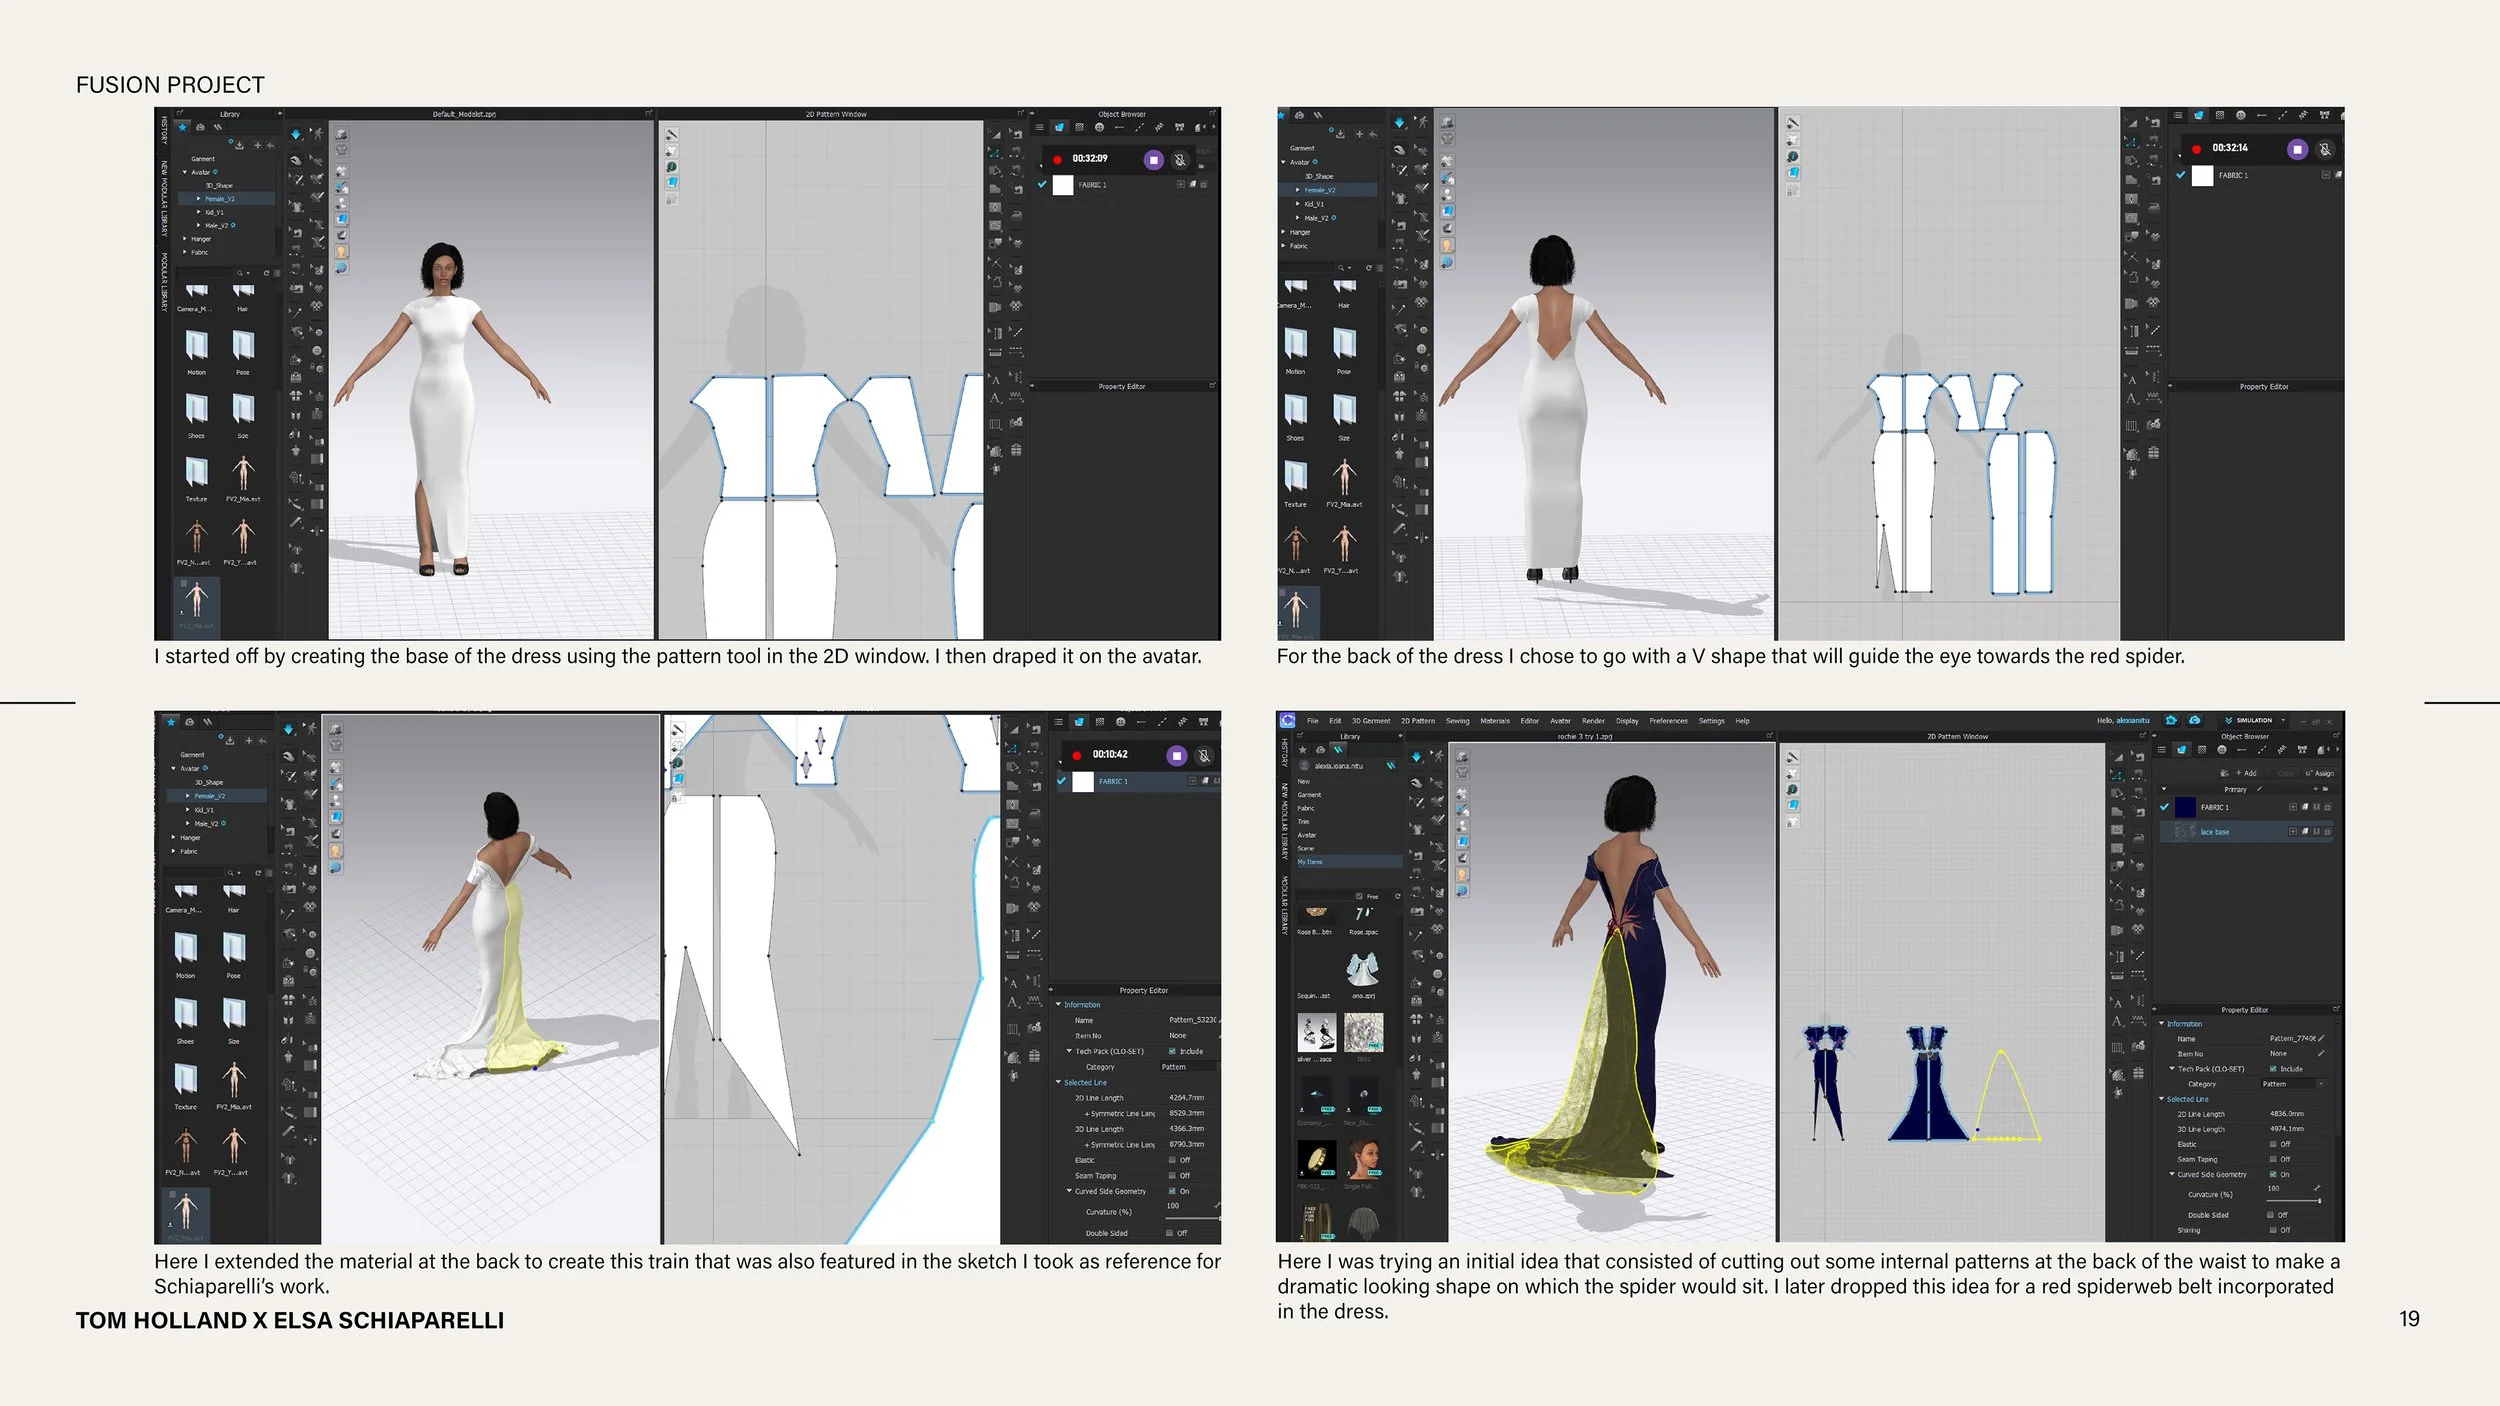This screenshot has height=1406, width=2500.
Task: Toggle checkmark beside the navy FABRIC 1
Action: pyautogui.click(x=2165, y=807)
